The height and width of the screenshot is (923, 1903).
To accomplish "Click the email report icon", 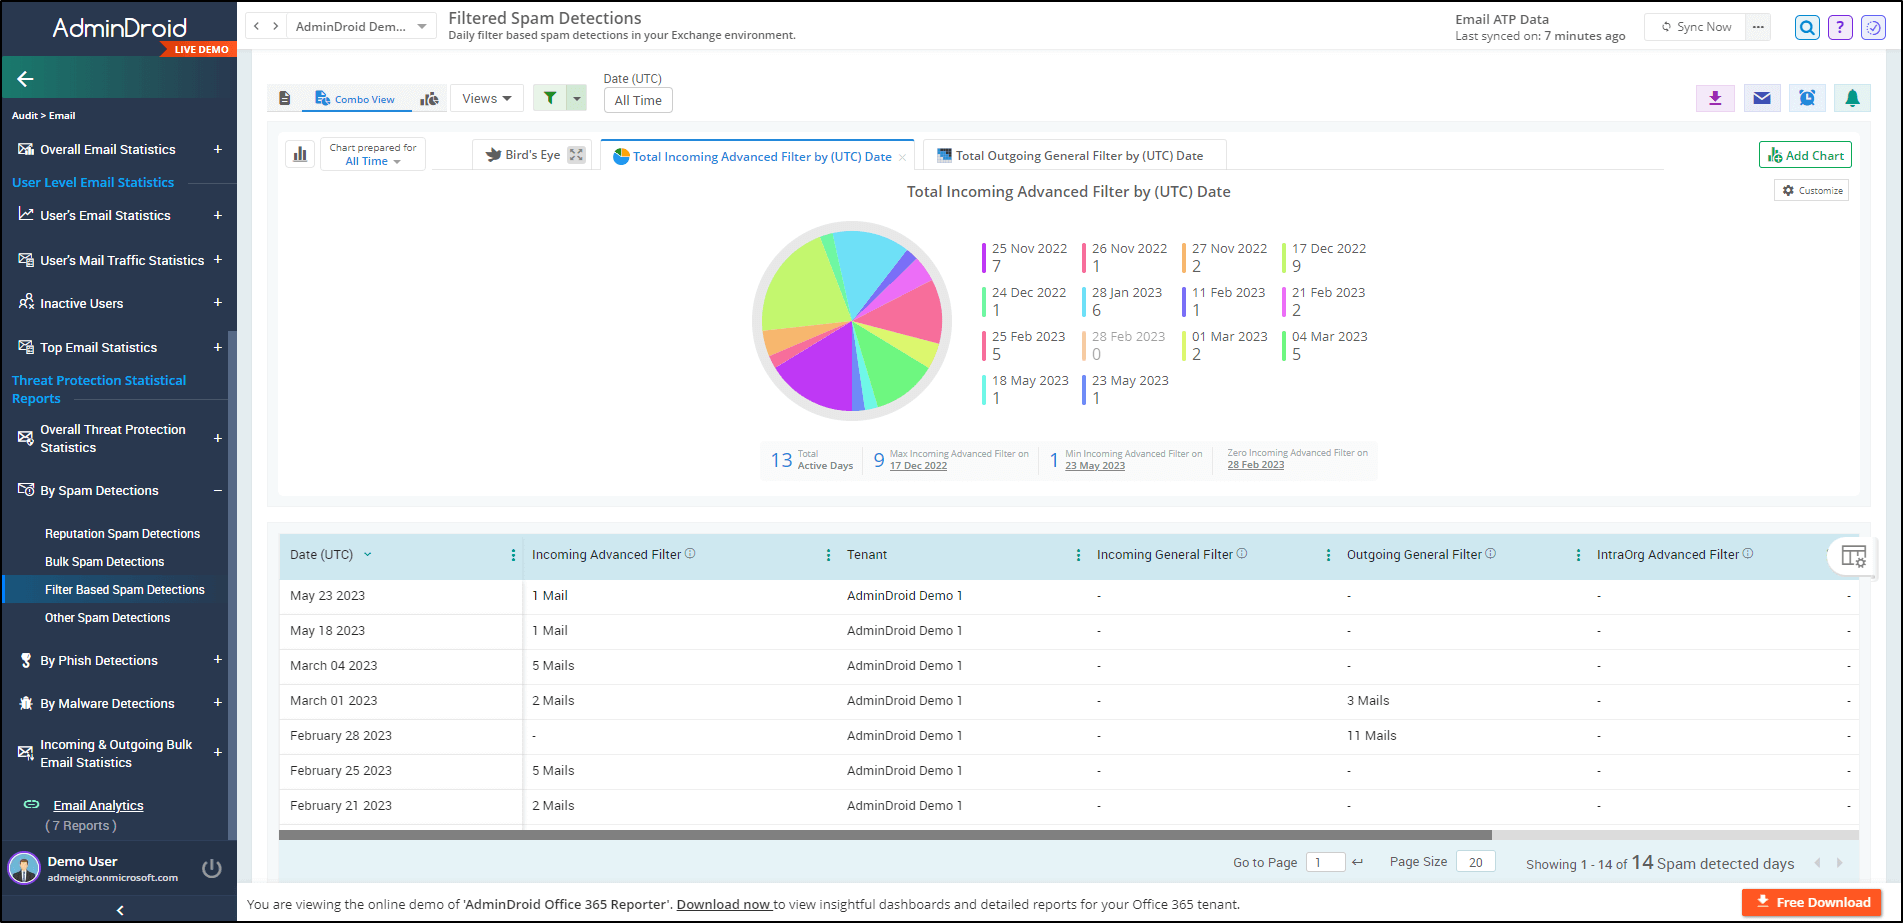I will coord(1761,97).
